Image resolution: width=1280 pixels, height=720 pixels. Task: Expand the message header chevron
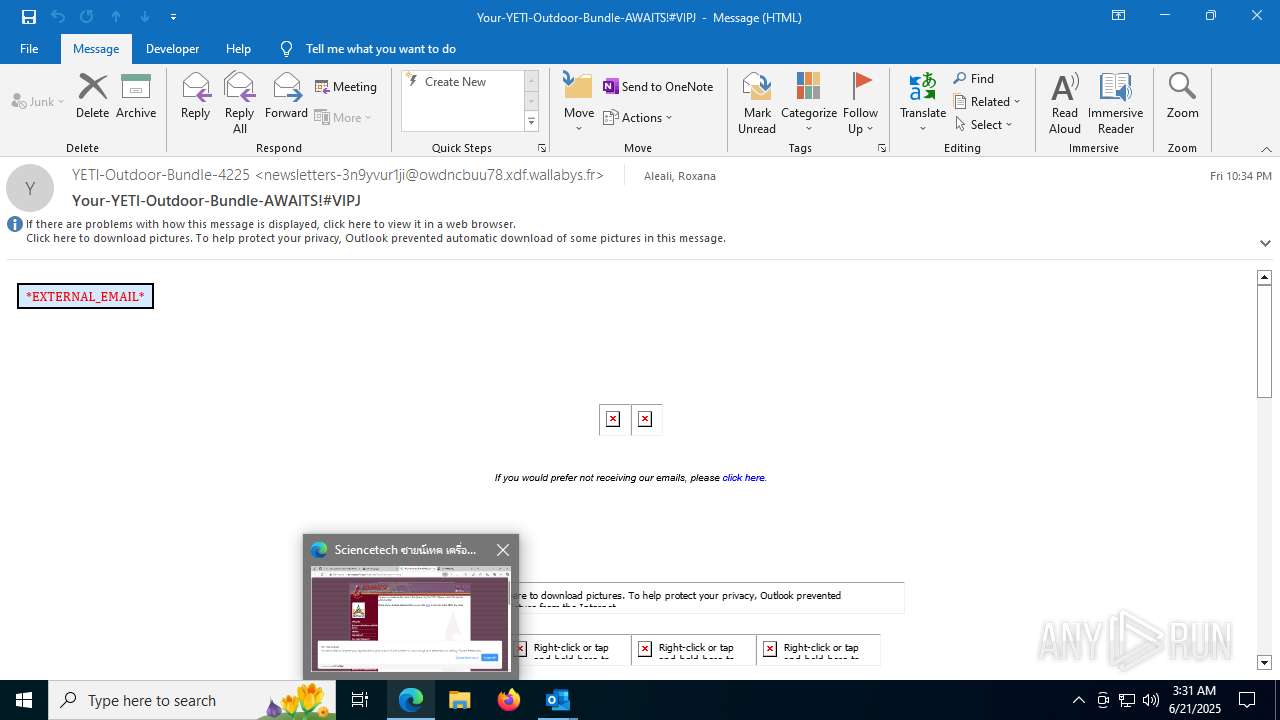1265,243
